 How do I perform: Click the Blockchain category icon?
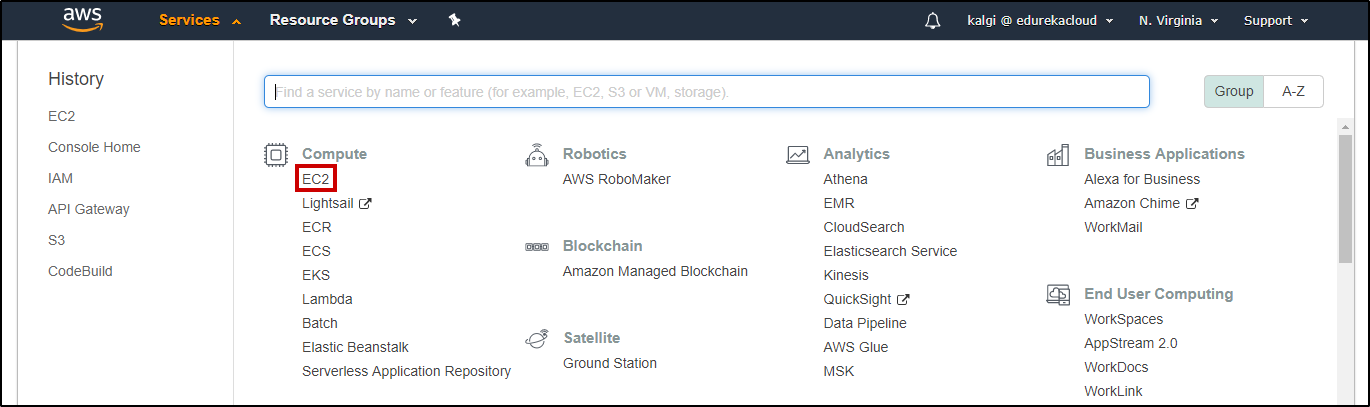(x=537, y=246)
